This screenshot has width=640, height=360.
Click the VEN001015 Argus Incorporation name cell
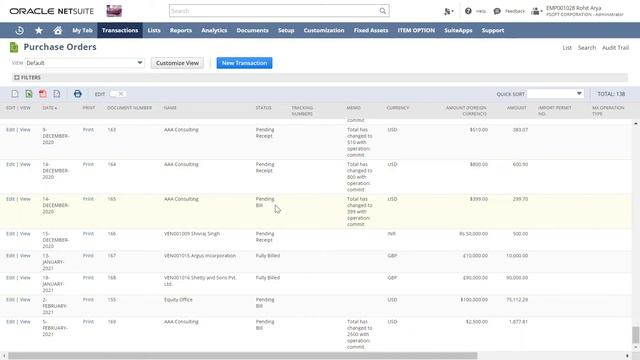(200, 256)
